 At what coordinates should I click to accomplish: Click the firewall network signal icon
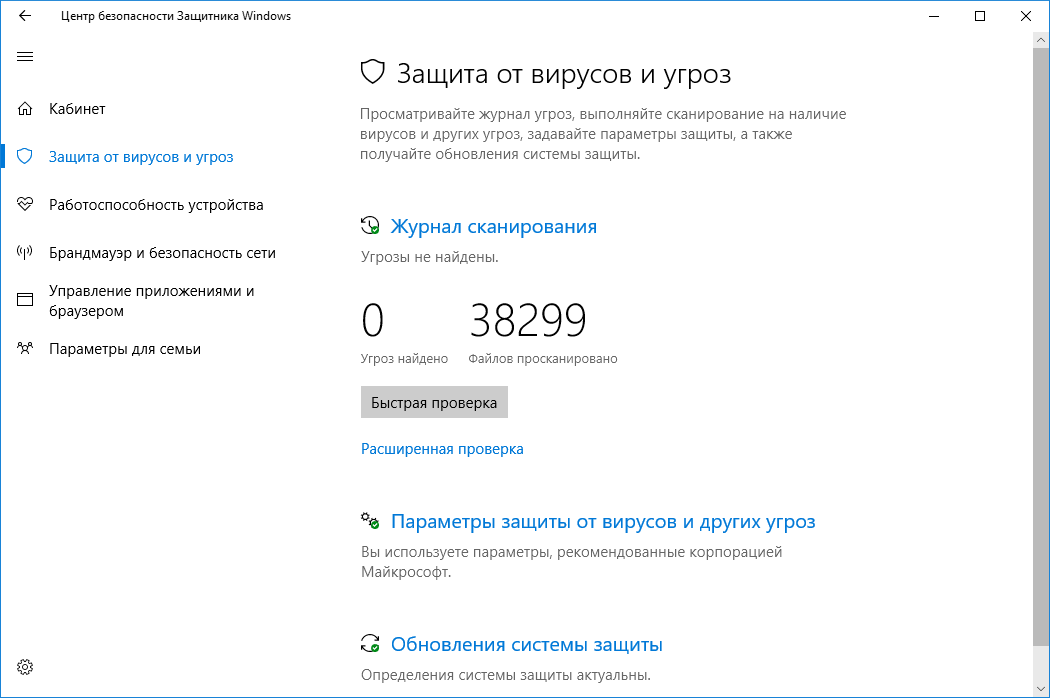[x=25, y=252]
